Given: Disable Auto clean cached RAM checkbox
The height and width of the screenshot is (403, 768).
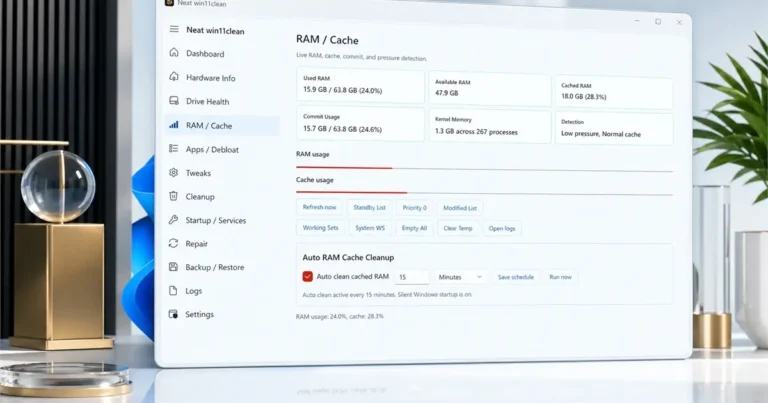Looking at the screenshot, I should [307, 277].
